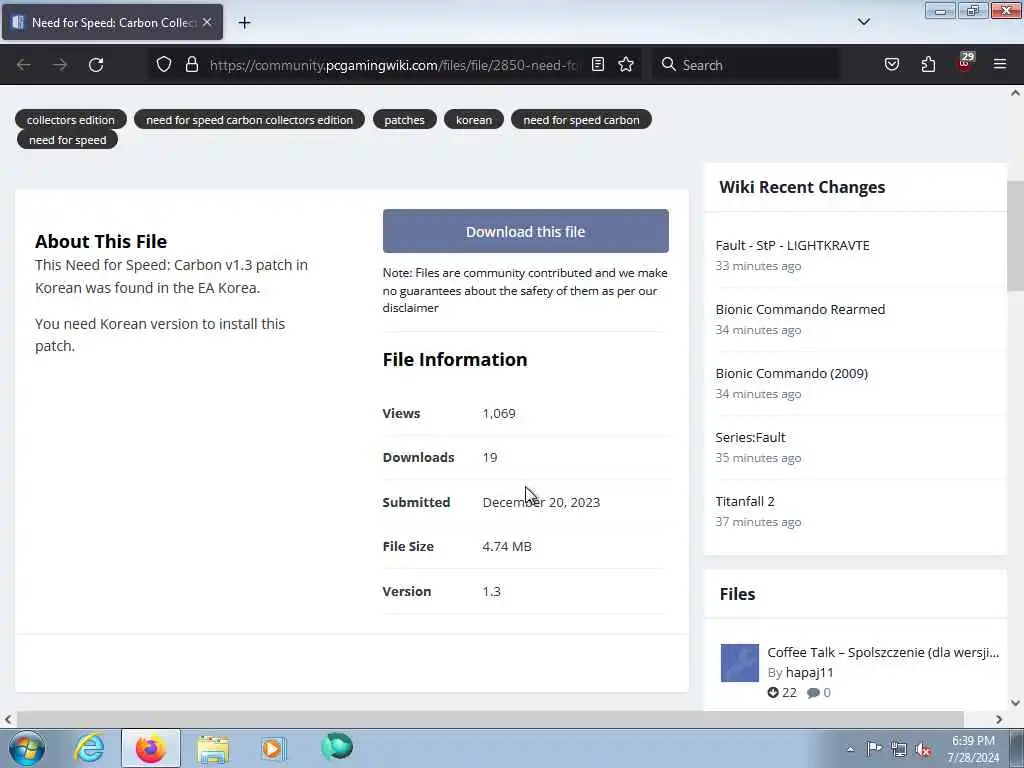
Task: Click the Submitted date December 20, 2023
Action: click(541, 502)
